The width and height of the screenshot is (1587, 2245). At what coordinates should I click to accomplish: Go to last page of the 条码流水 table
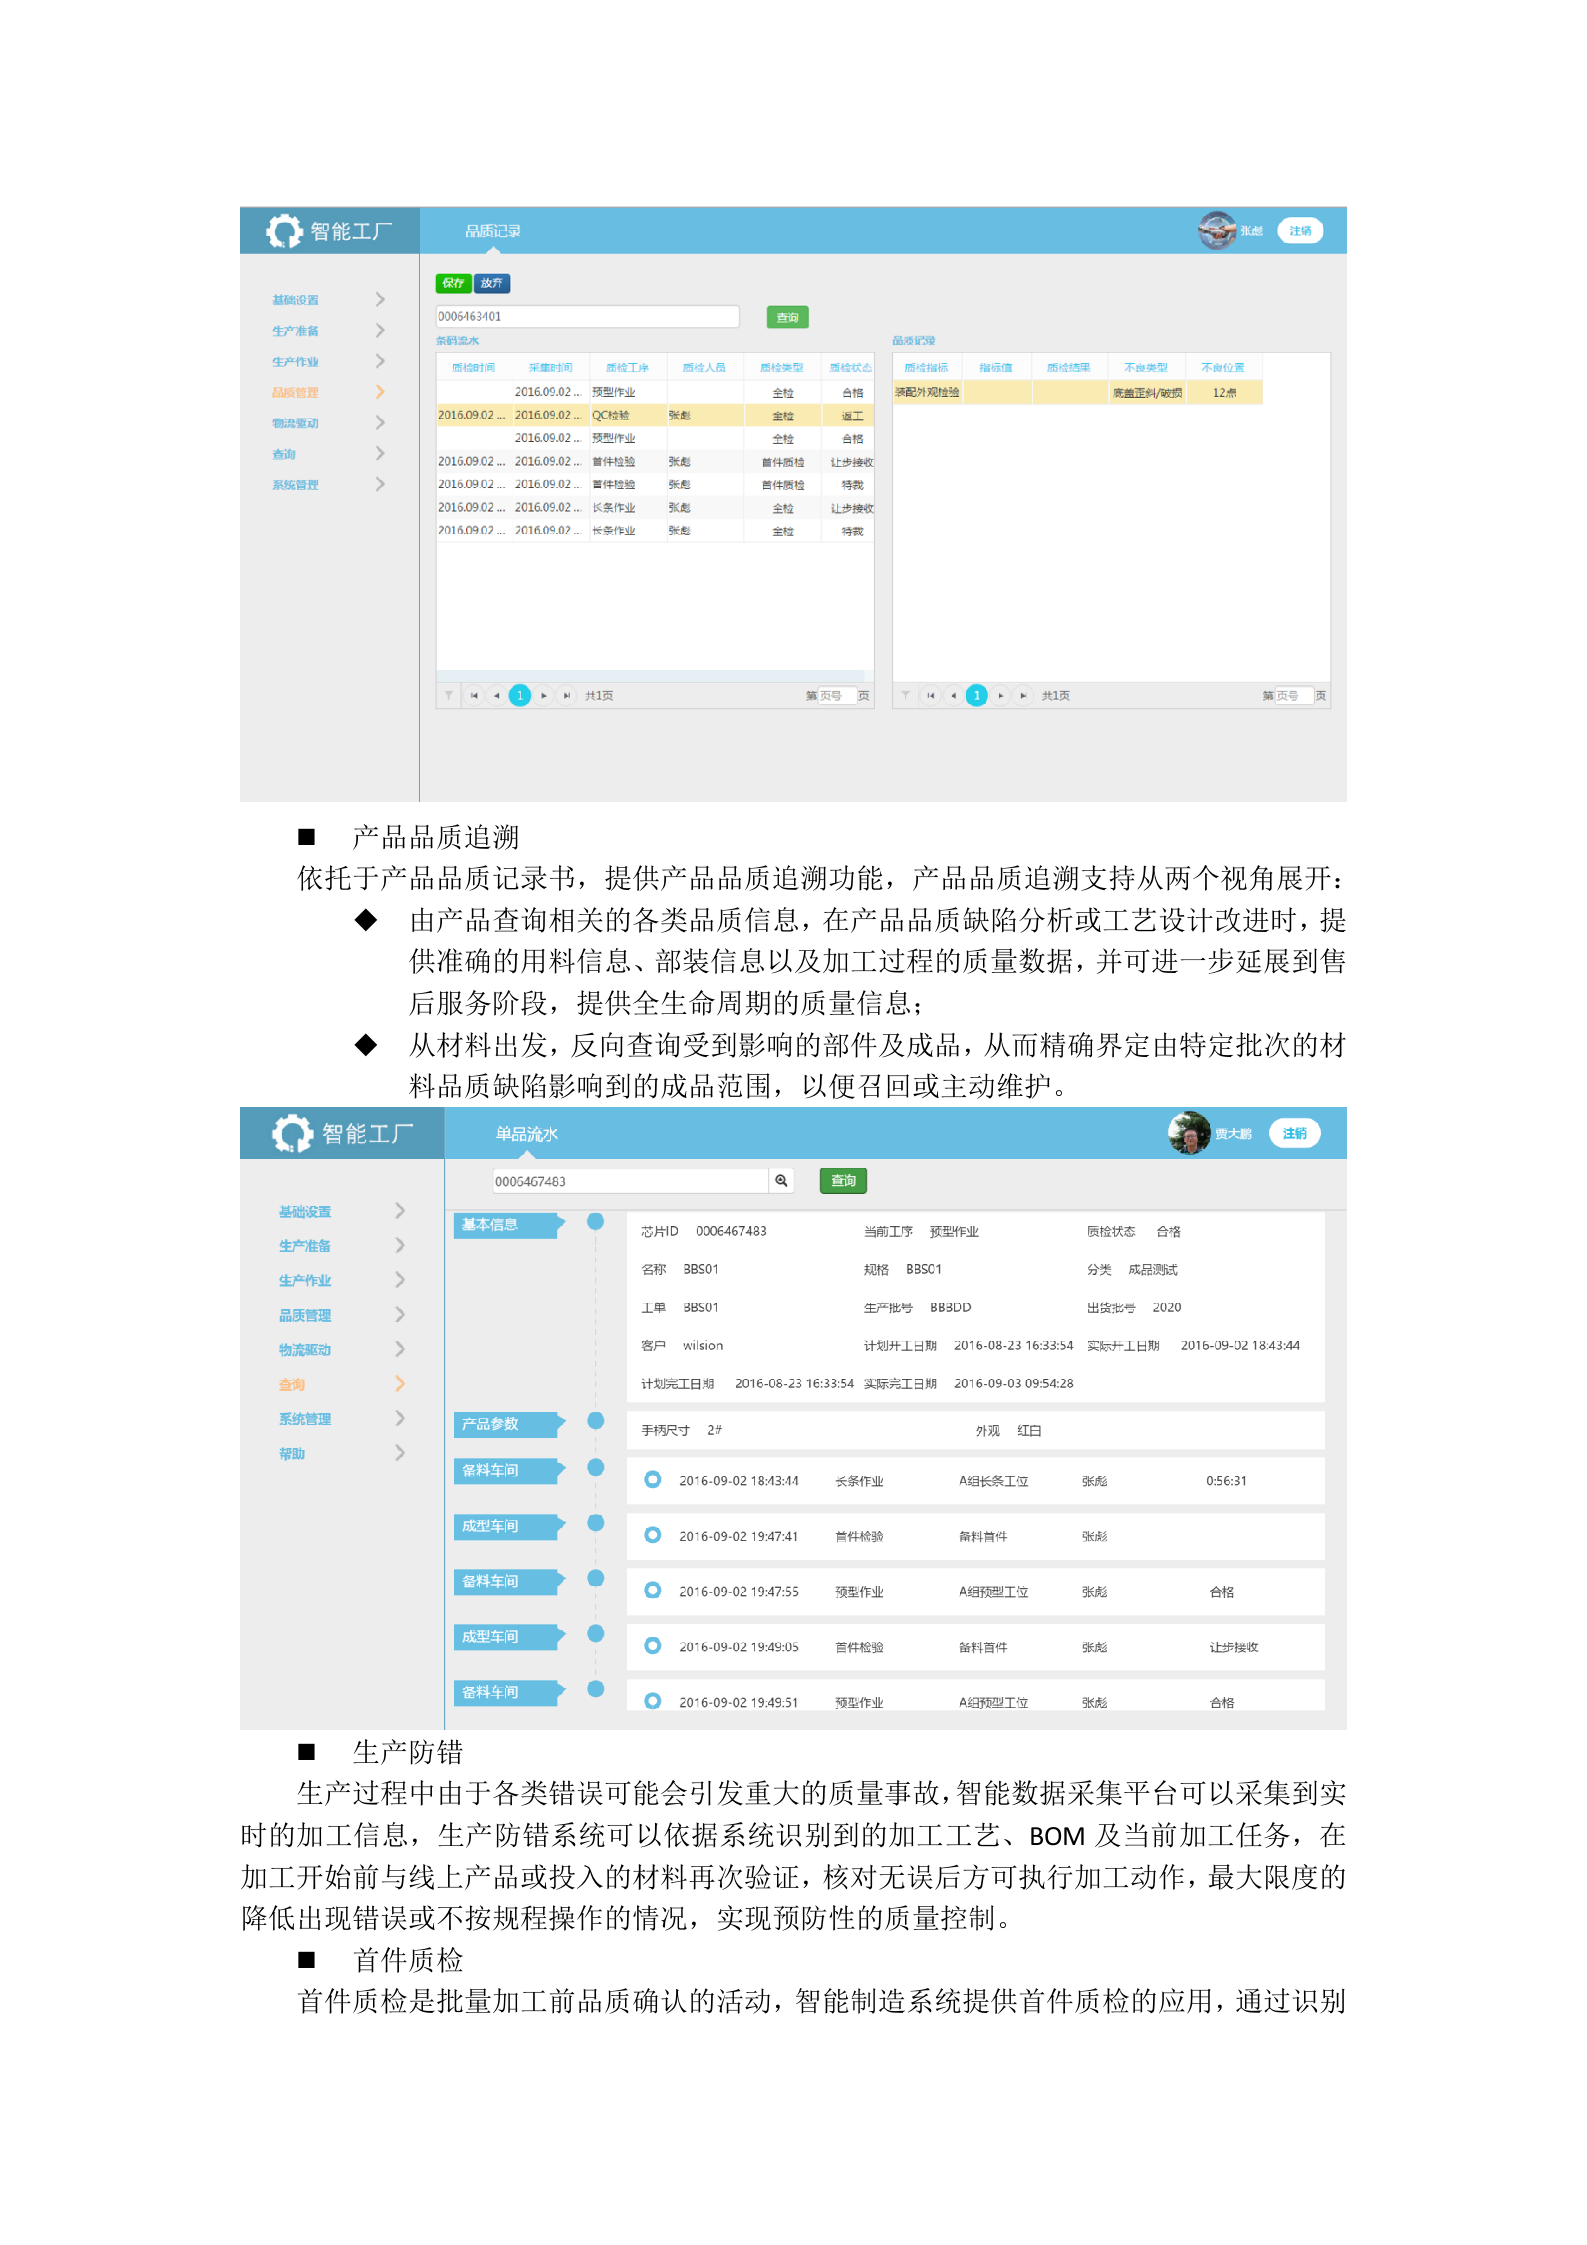pyautogui.click(x=567, y=695)
